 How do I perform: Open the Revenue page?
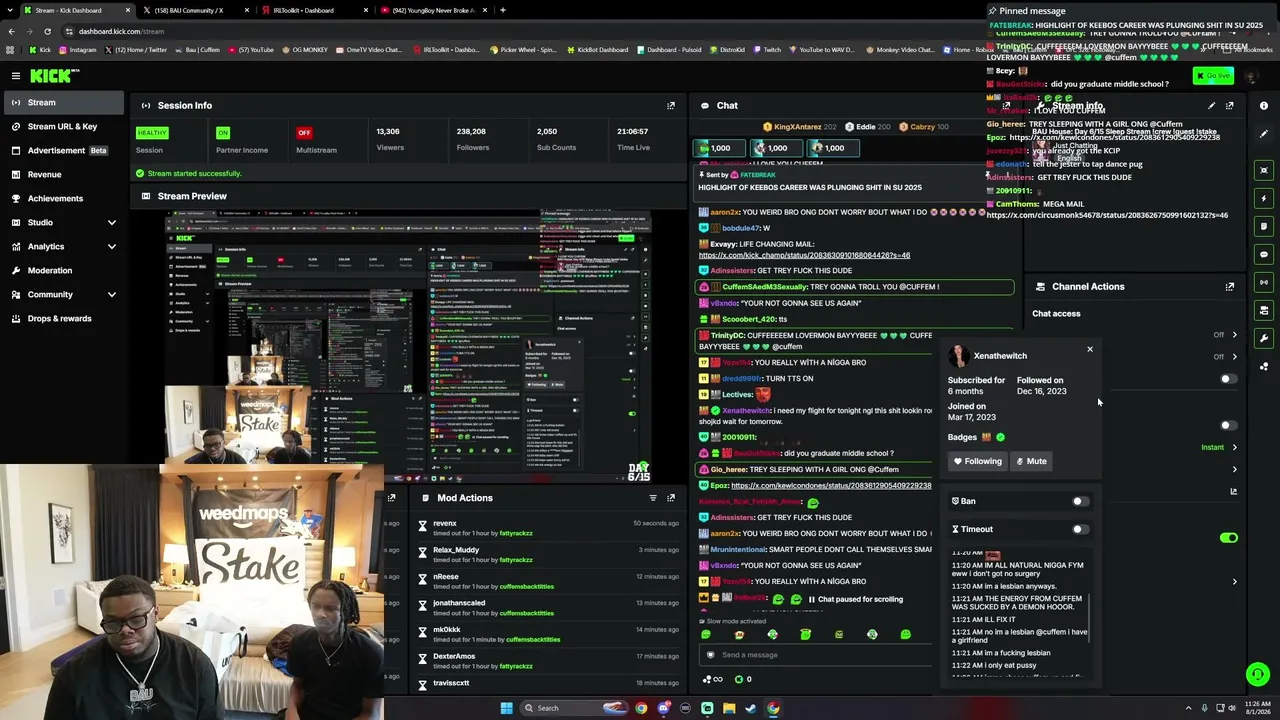click(x=62, y=174)
